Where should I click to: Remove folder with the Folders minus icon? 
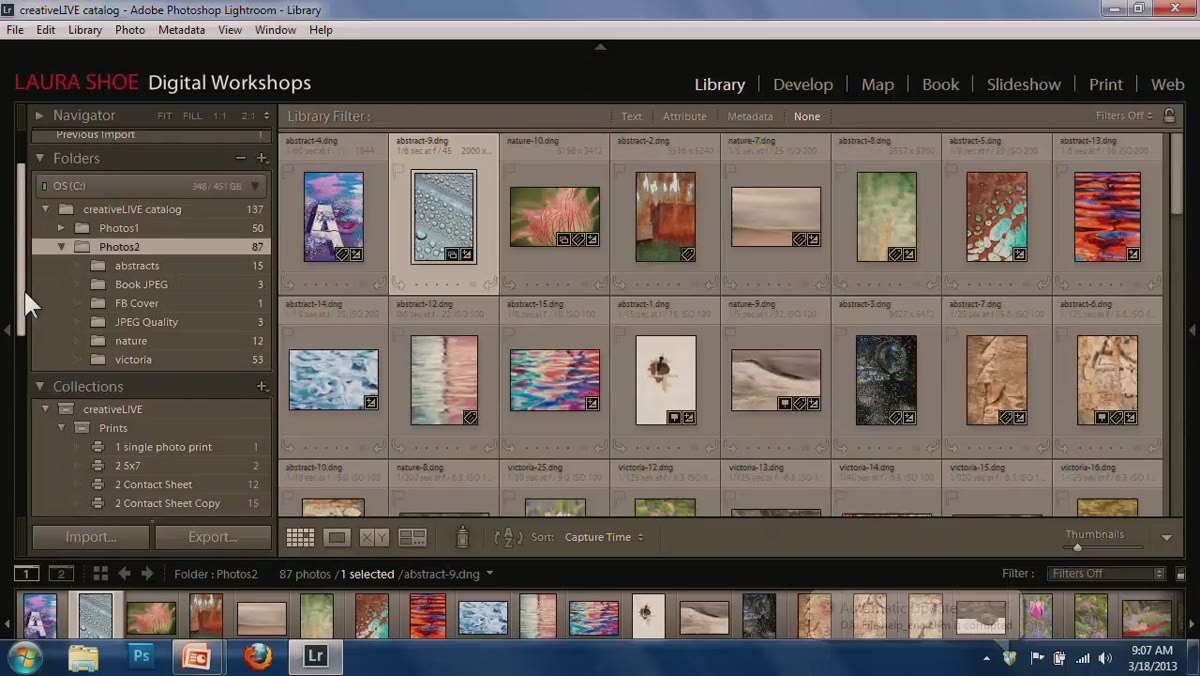tap(241, 158)
